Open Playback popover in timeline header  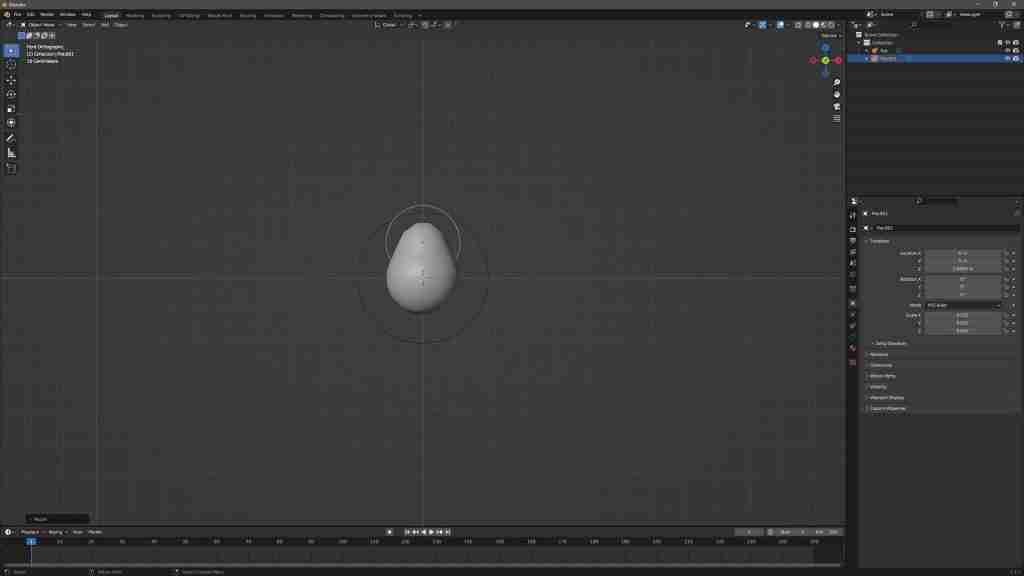(31, 532)
